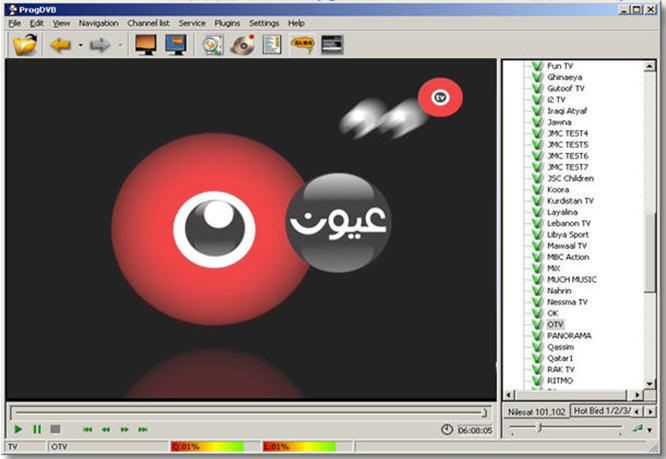The image size is (666, 459).
Task: Select Ghinaeya channel
Action: 564,77
